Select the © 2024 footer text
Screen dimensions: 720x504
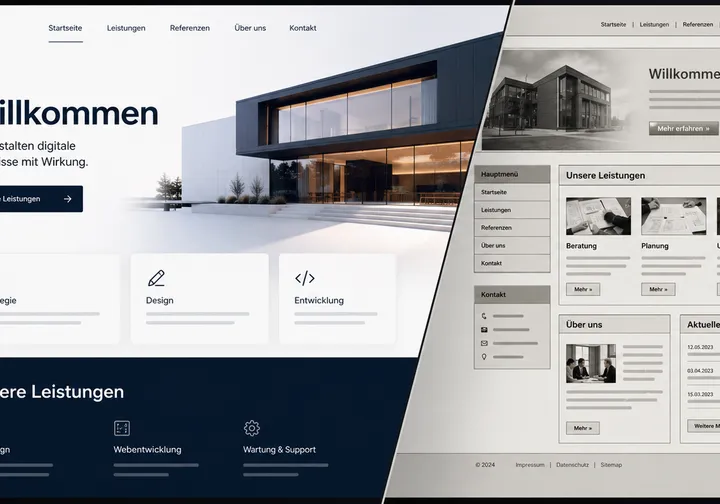(485, 465)
